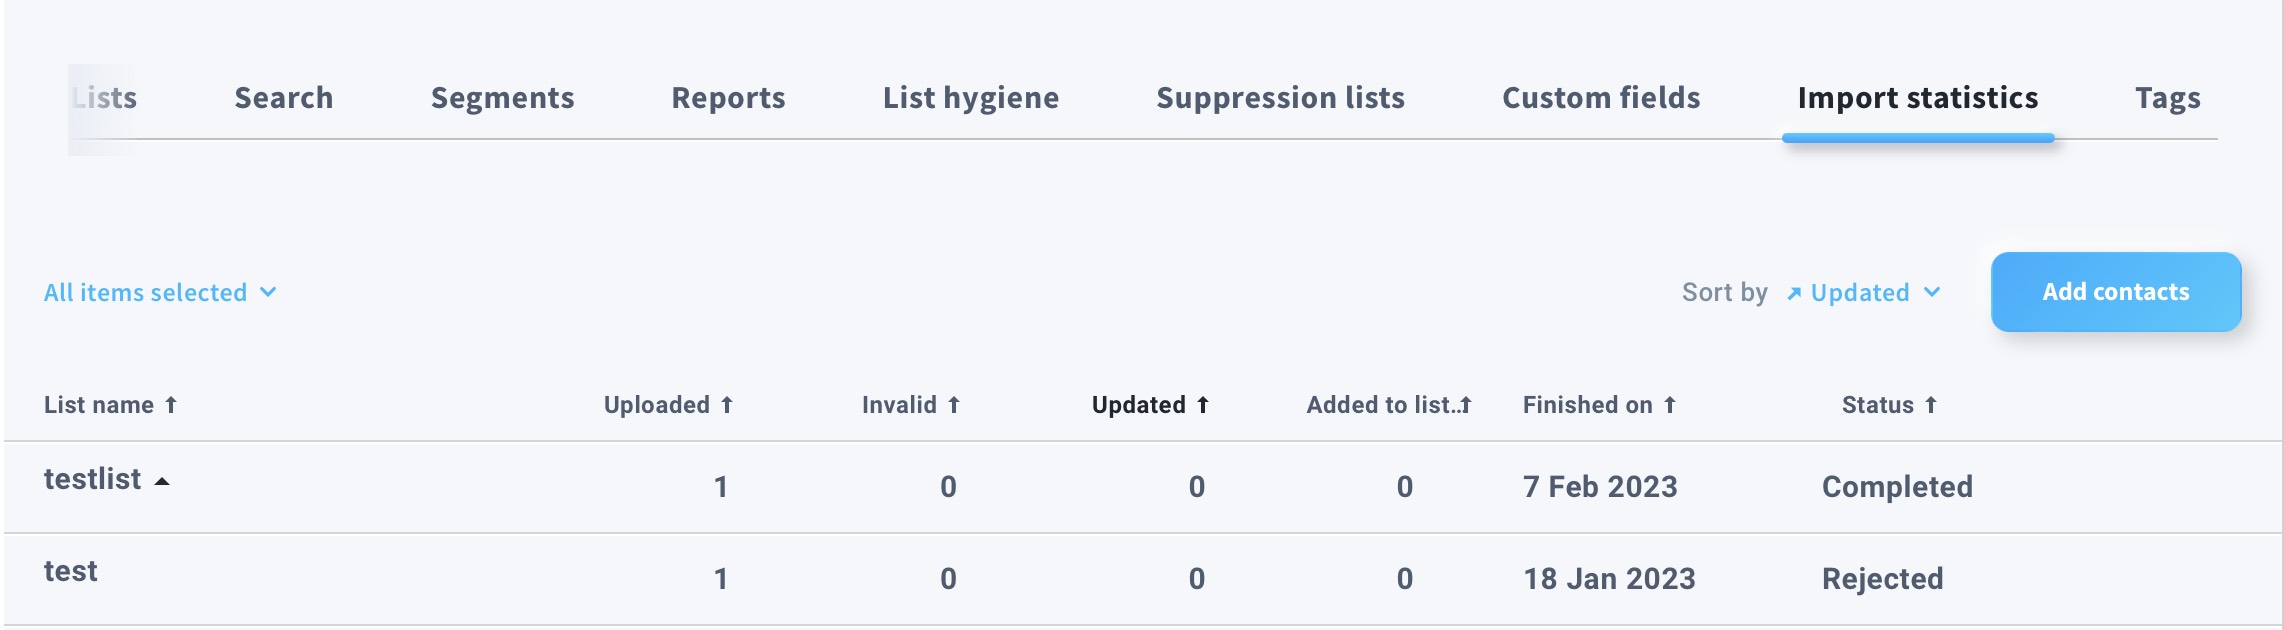
Task: Collapse the testlist row details
Action: point(162,481)
